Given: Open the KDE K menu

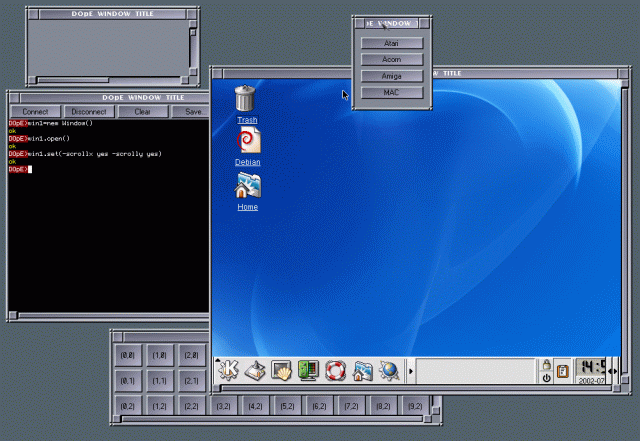Looking at the screenshot, I should [x=229, y=370].
